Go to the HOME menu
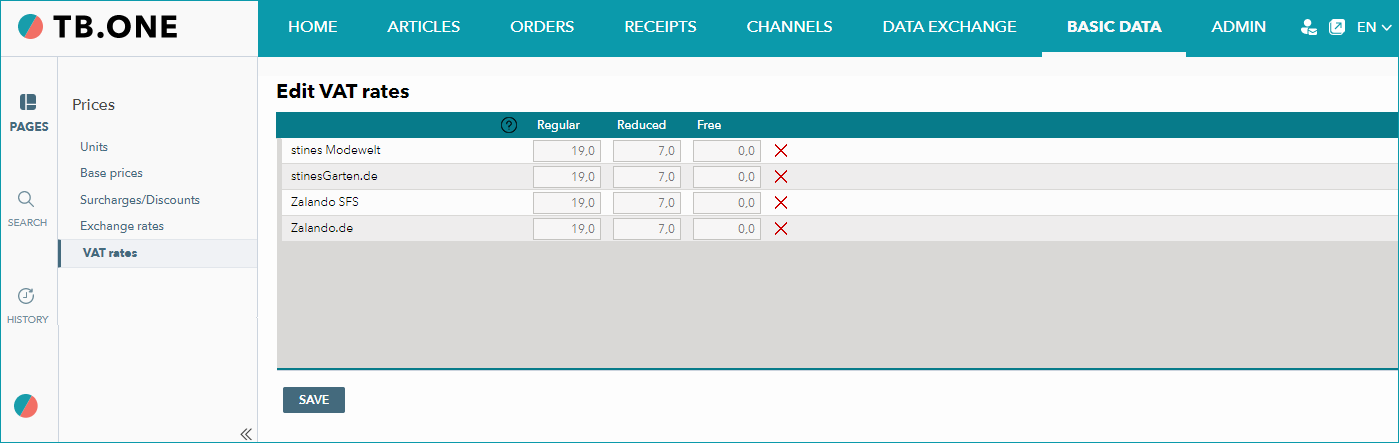 [x=313, y=27]
